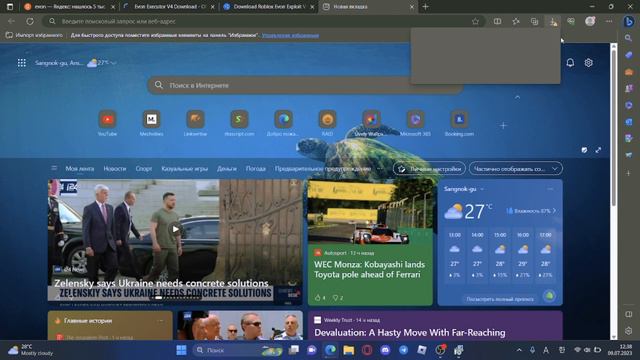Open the browser profile avatar
Image resolution: width=640 pixels, height=360 pixels.
point(590,21)
